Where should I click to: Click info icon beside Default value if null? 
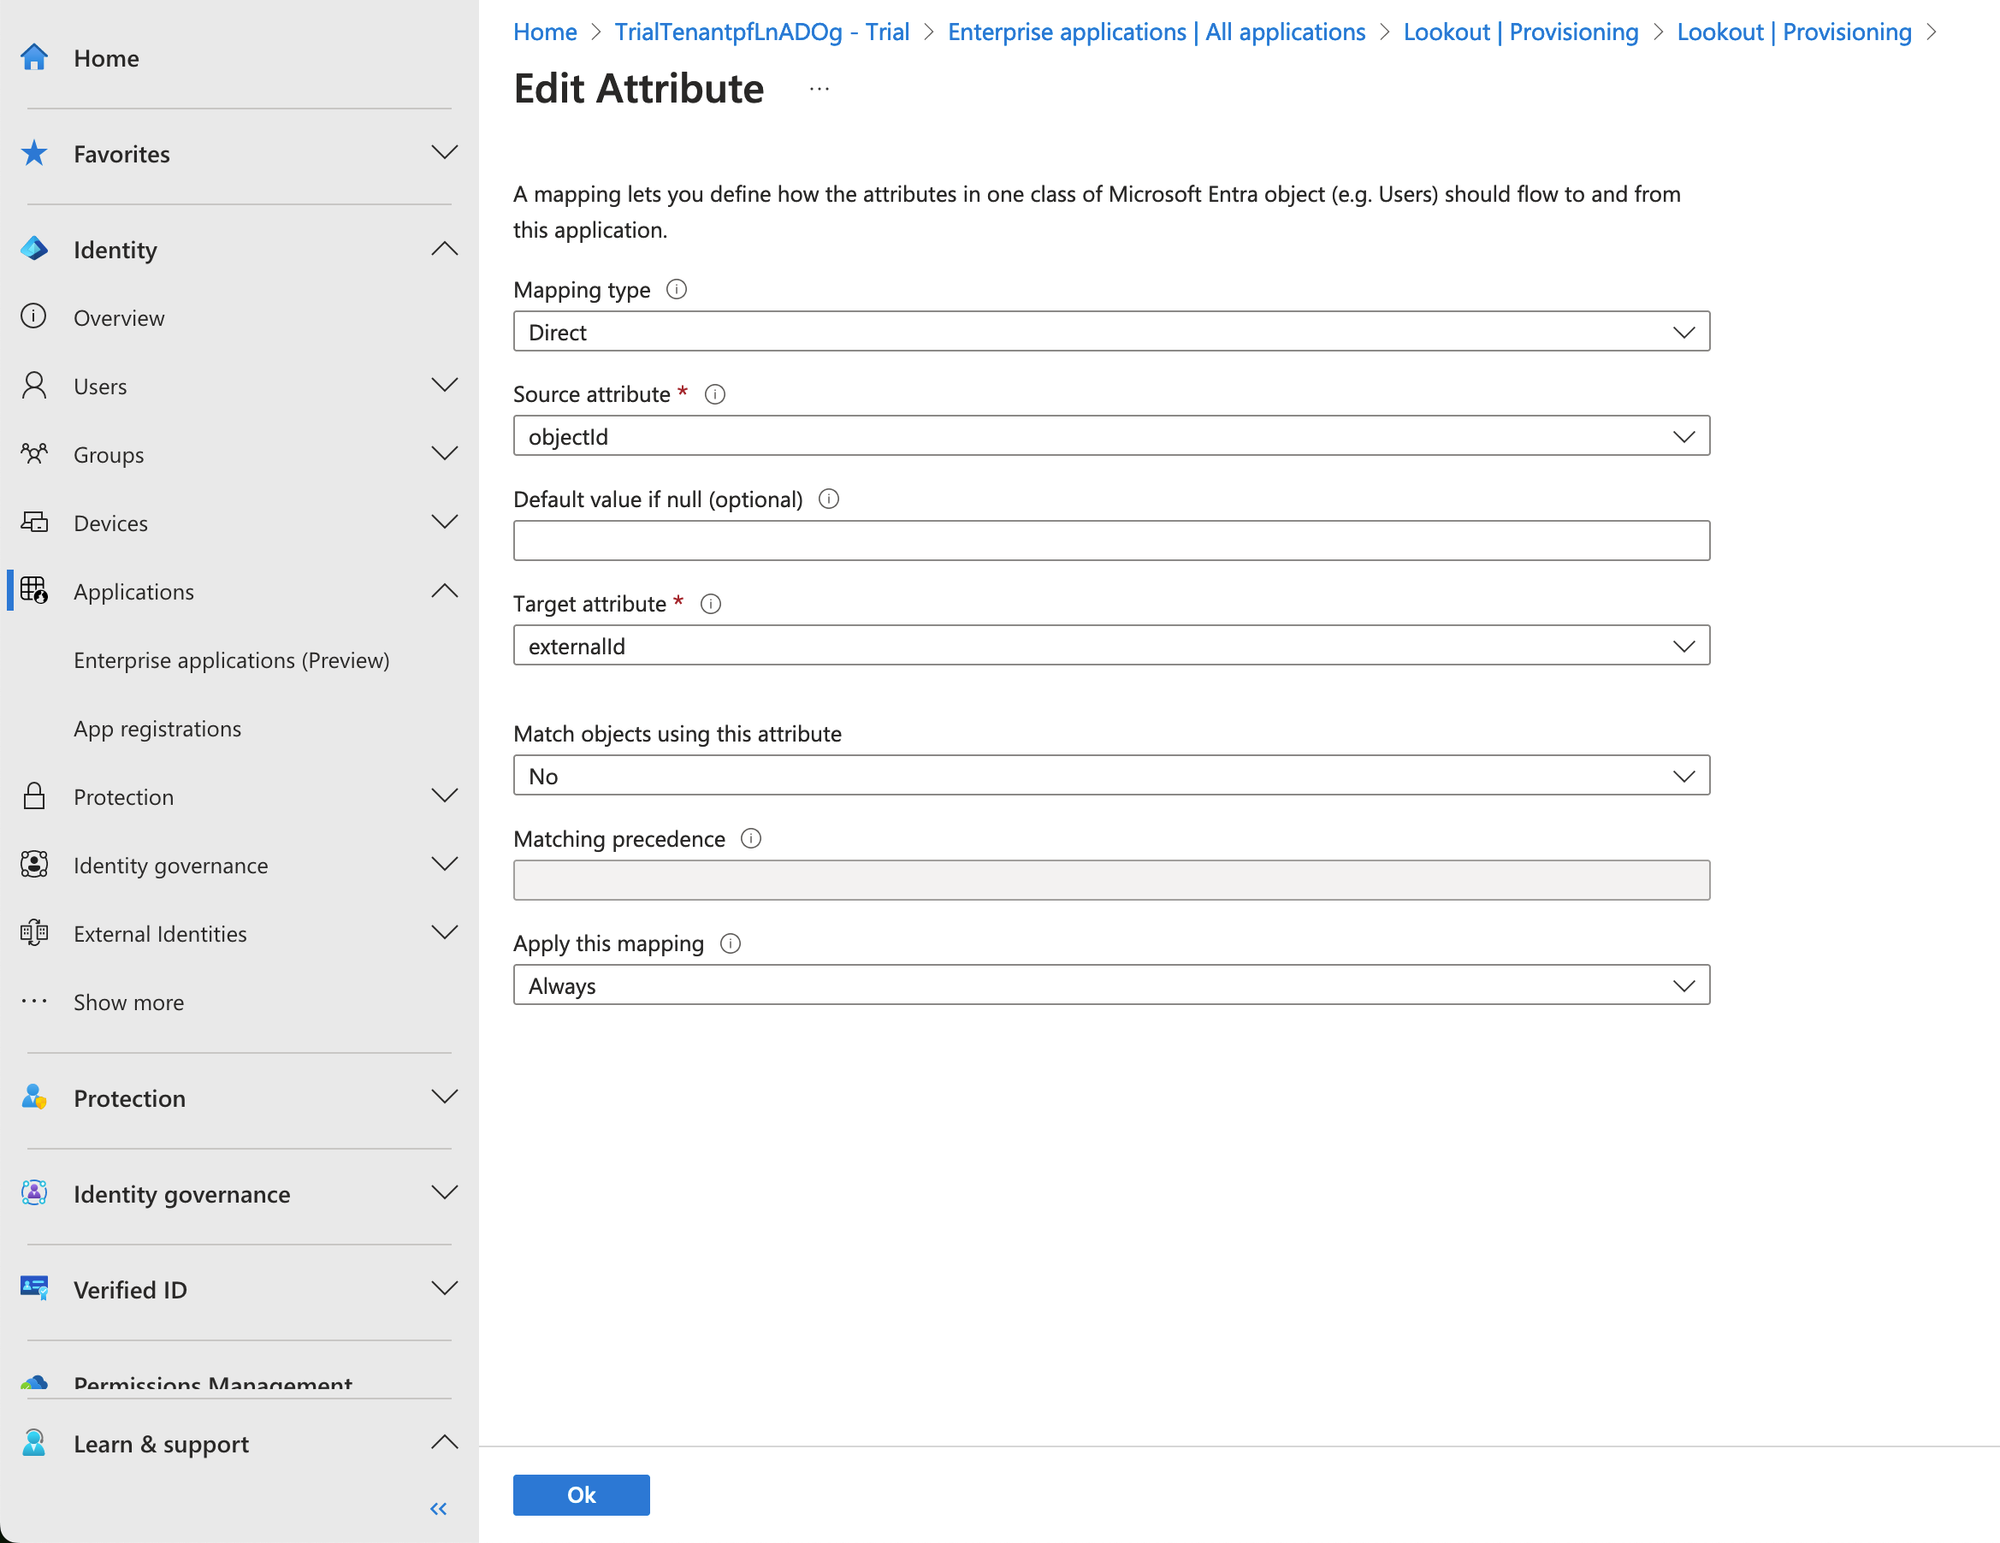(x=829, y=499)
